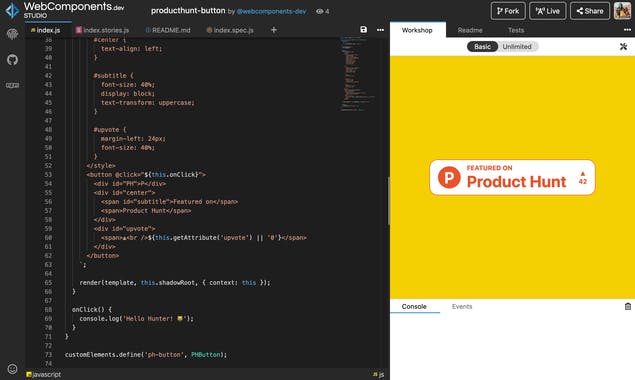Select the Unlimited story toggle
Viewport: 635px width, 380px height.
(517, 47)
